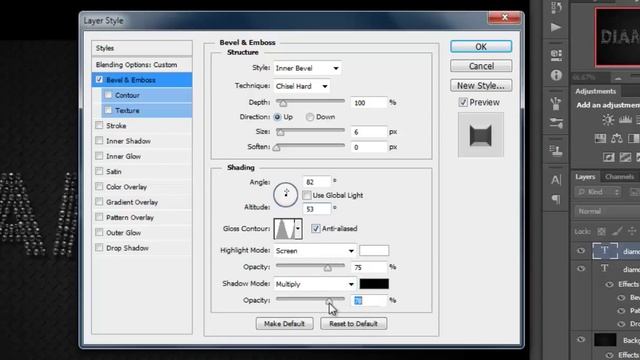Viewport: 640px width, 360px height.
Task: Open the layer filter Kind dropdown
Action: [x=598, y=192]
